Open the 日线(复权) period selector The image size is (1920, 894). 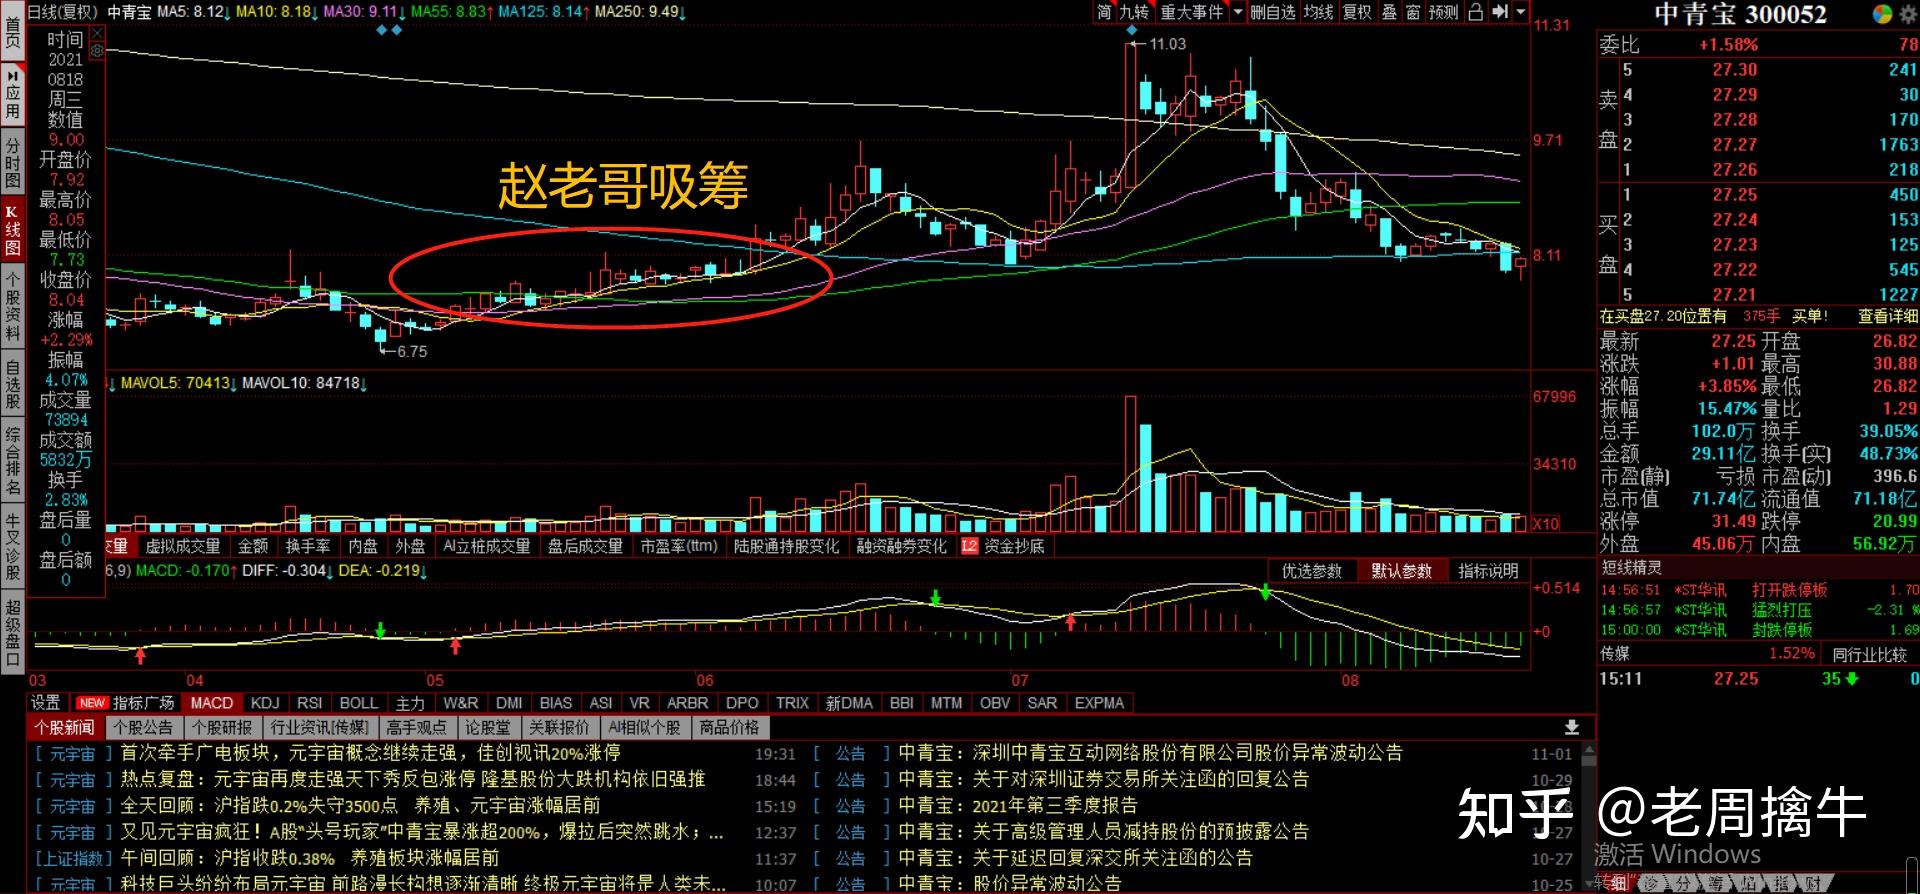coord(62,12)
